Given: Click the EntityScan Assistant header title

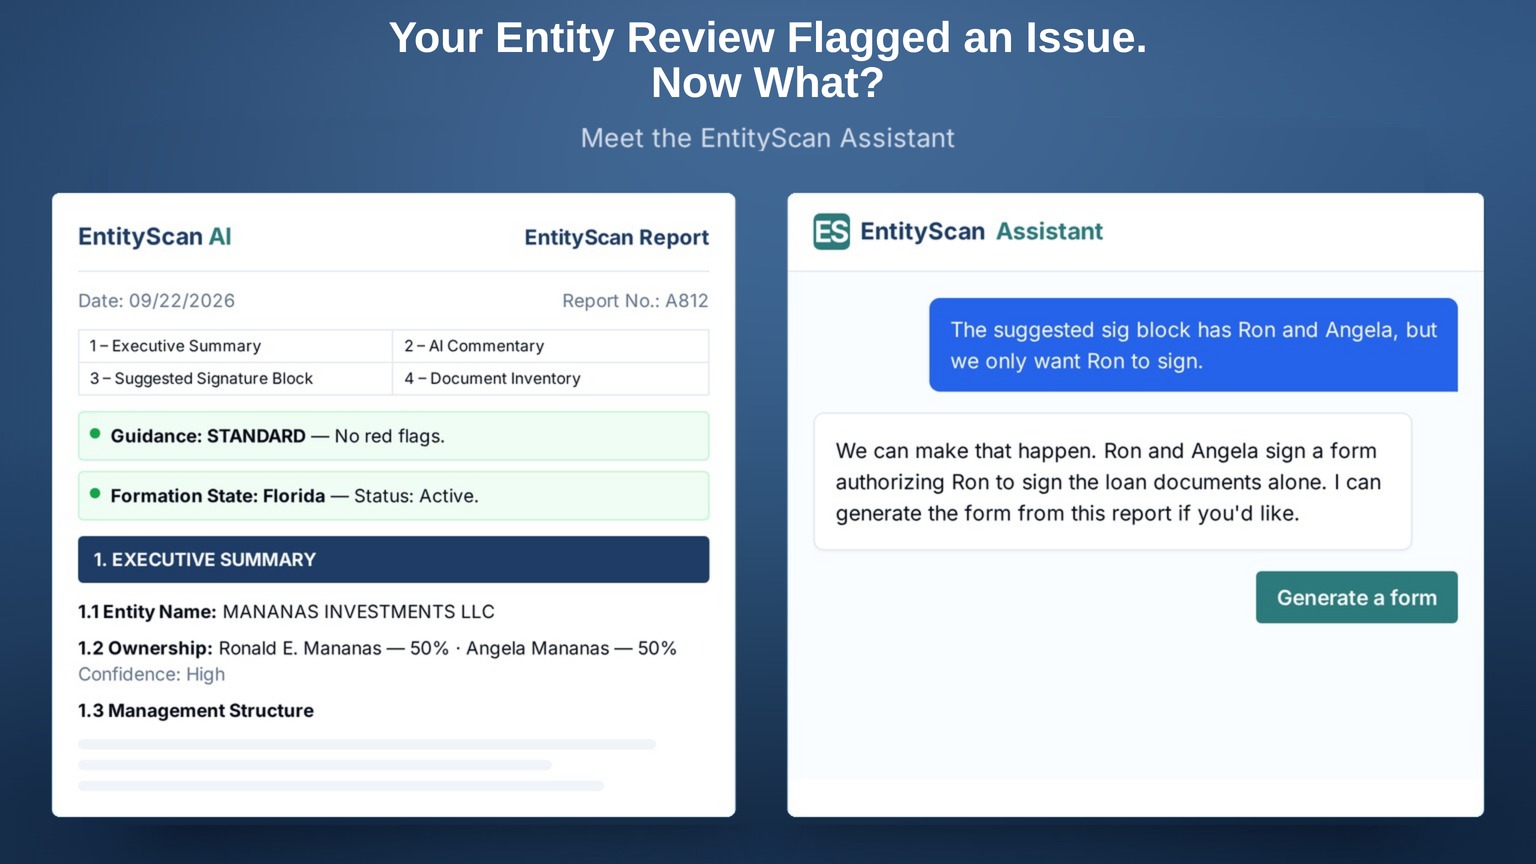Looking at the screenshot, I should click(x=981, y=232).
